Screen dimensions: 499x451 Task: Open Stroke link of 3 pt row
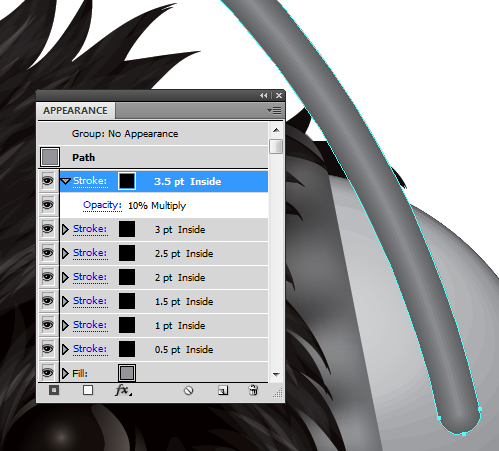(90, 229)
